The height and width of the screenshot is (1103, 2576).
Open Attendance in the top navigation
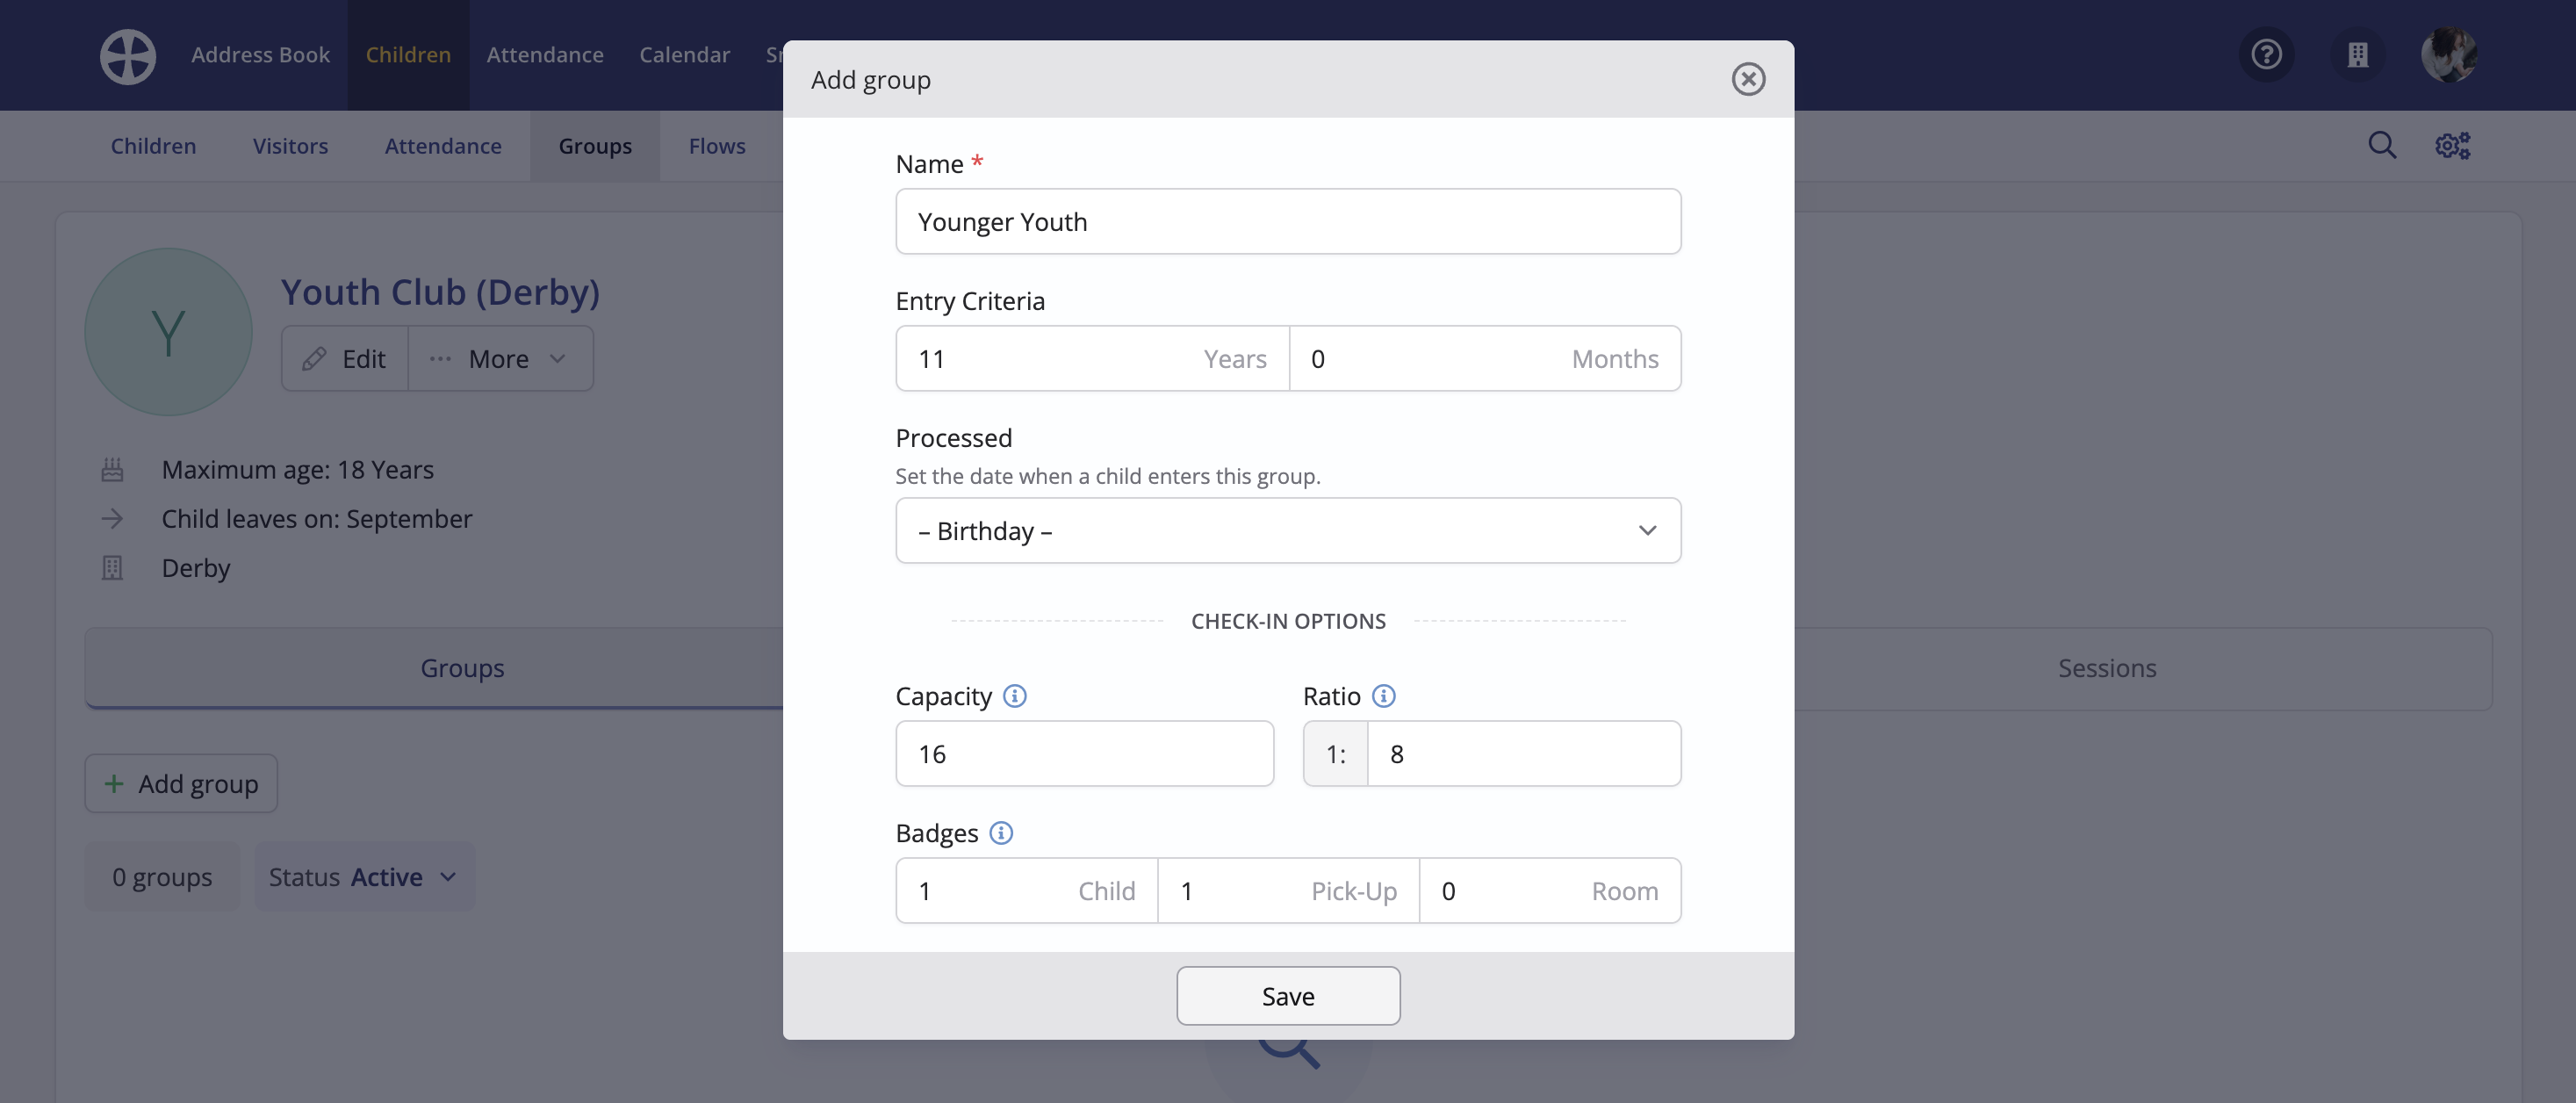[x=545, y=55]
